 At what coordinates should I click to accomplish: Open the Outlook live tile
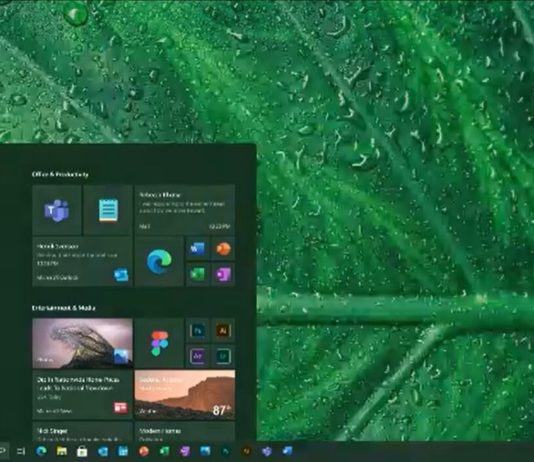pyautogui.click(x=82, y=261)
